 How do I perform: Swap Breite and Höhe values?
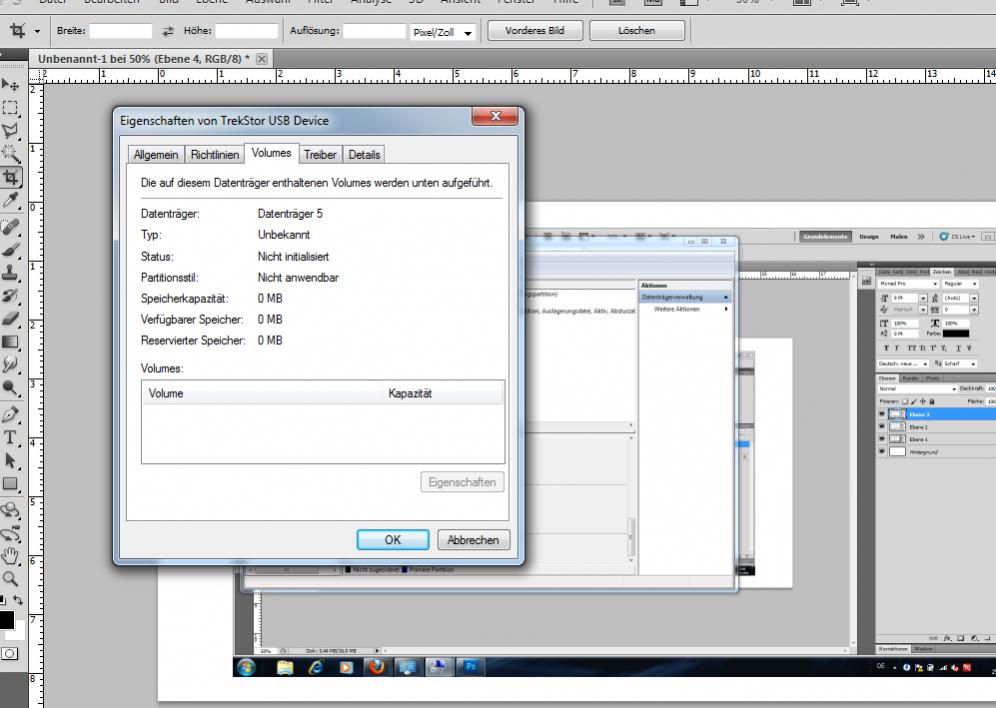[x=168, y=30]
